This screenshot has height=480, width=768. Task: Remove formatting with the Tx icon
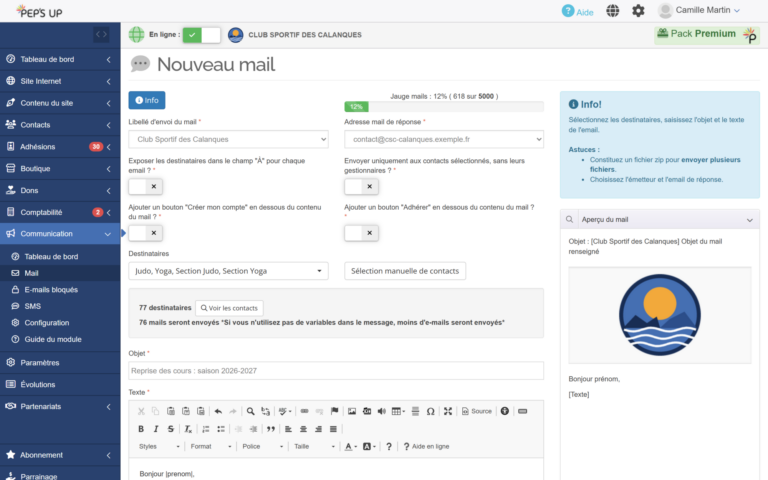click(188, 429)
